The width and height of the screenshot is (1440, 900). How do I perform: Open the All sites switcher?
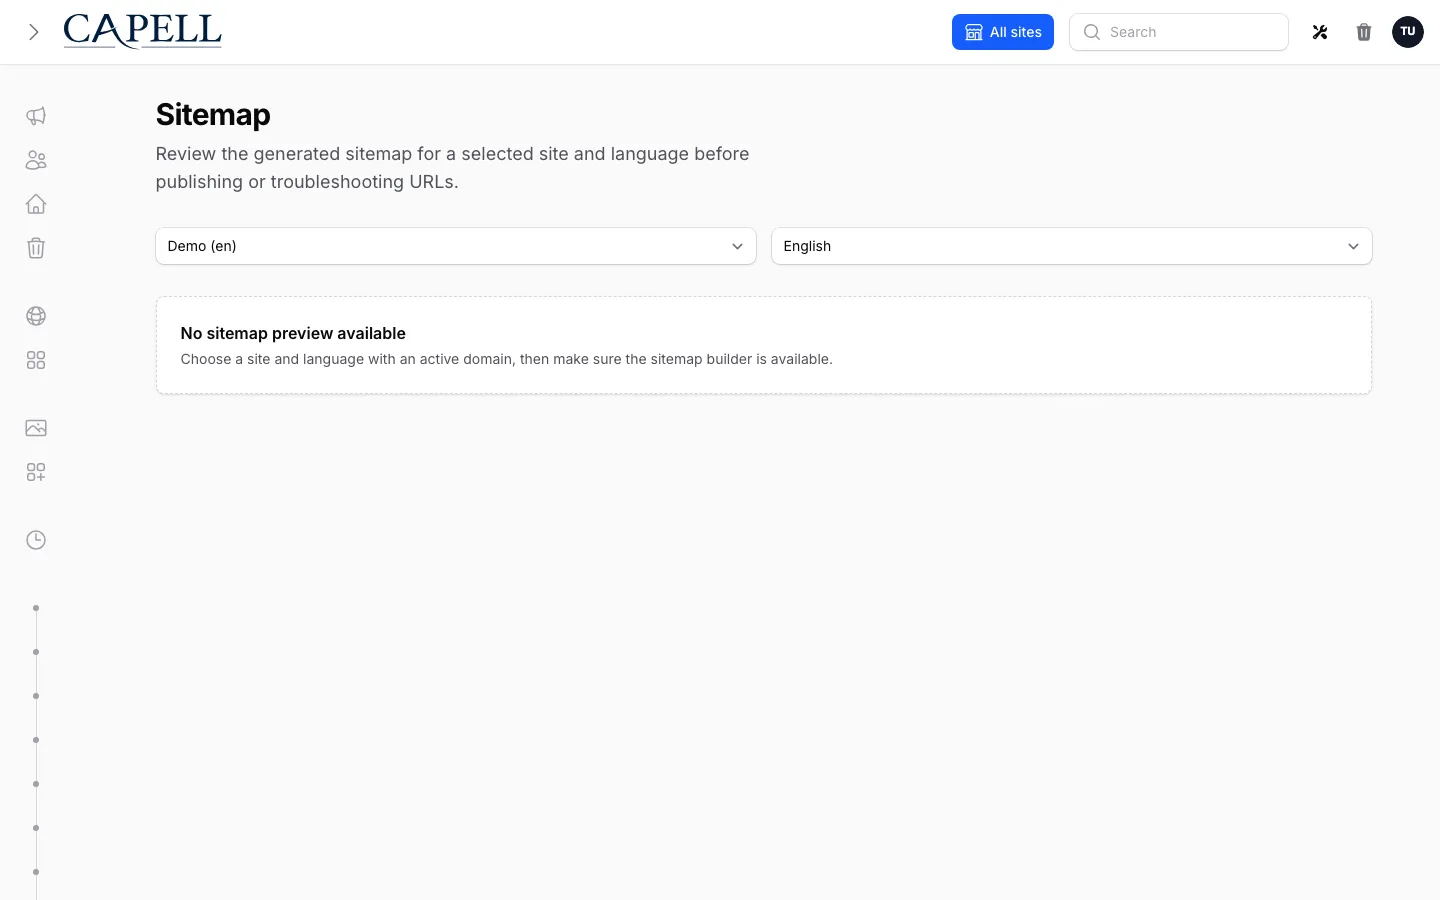[x=1002, y=32]
